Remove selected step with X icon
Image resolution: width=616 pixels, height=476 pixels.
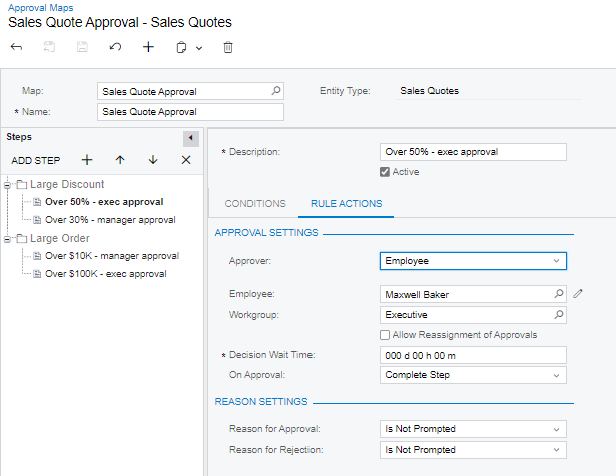point(186,160)
